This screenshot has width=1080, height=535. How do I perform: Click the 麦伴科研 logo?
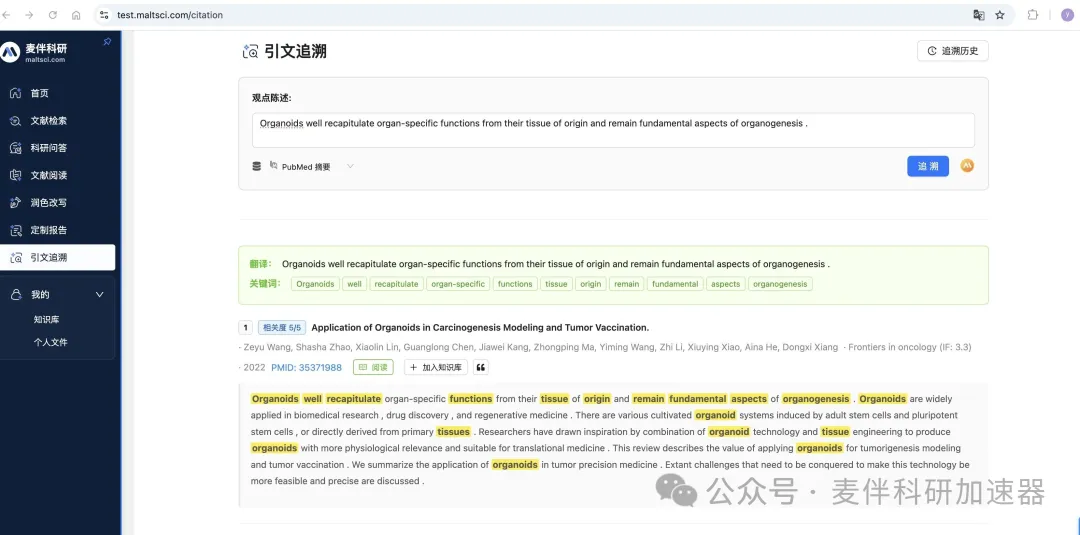(40, 53)
